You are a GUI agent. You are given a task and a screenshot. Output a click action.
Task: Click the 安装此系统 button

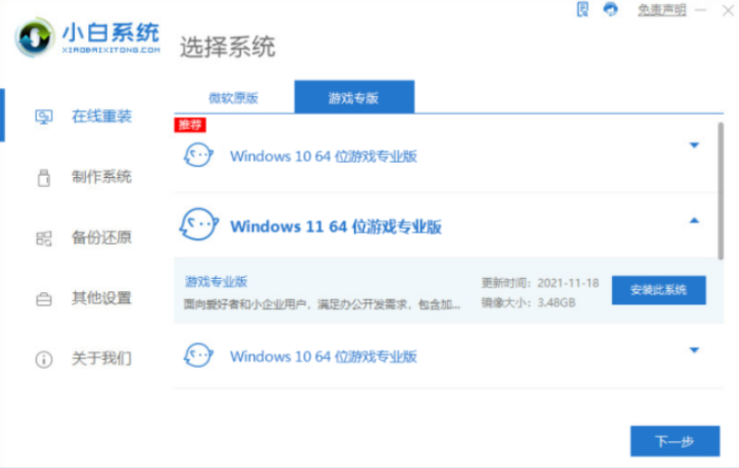659,290
